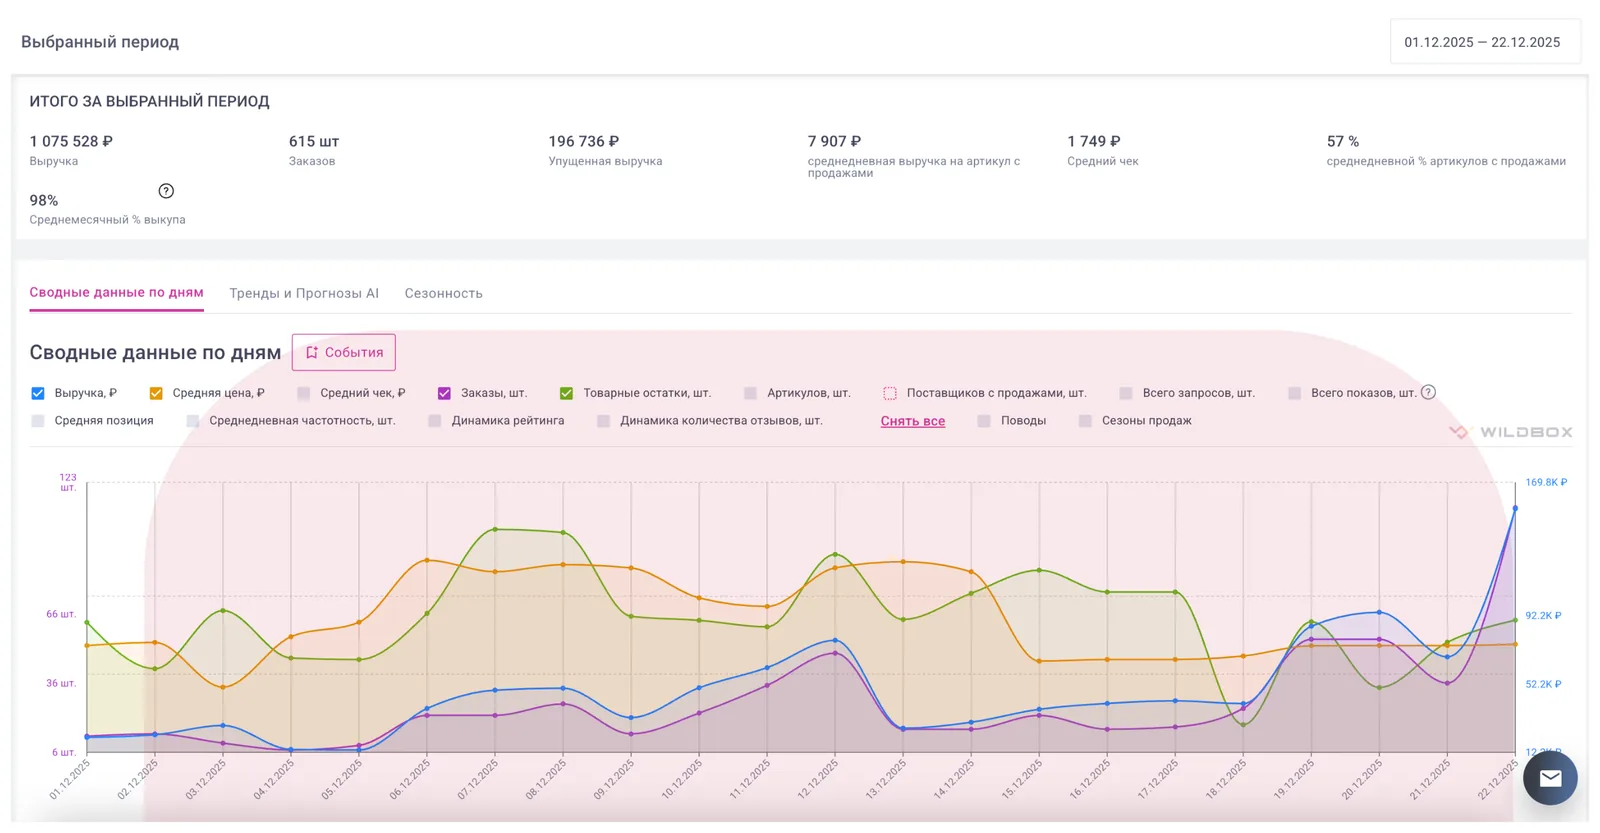Click the 66 шт. left axis label
Screen dimensions: 1600x833
click(x=61, y=614)
